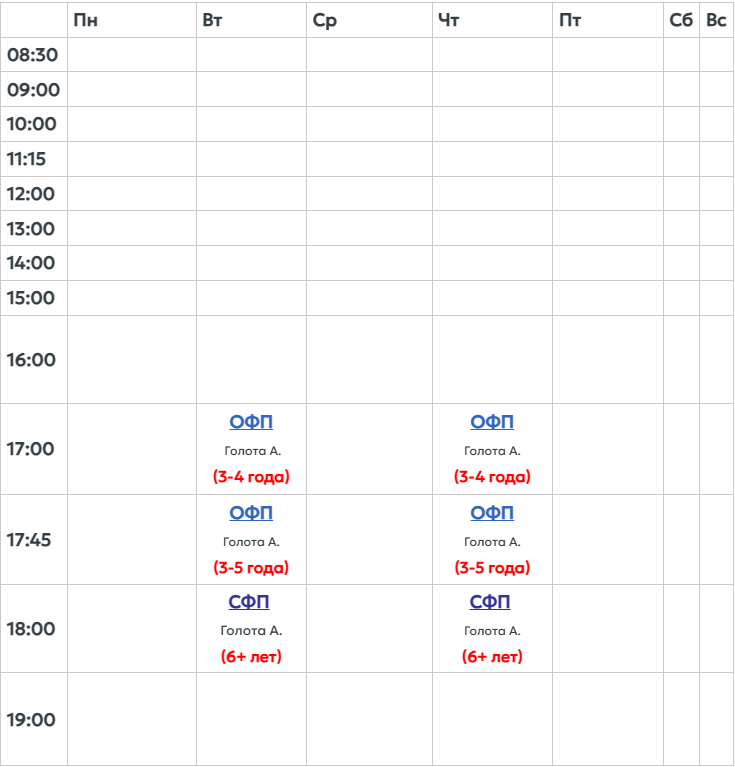Open Thursday 17:45 ОФП class link

pyautogui.click(x=492, y=513)
